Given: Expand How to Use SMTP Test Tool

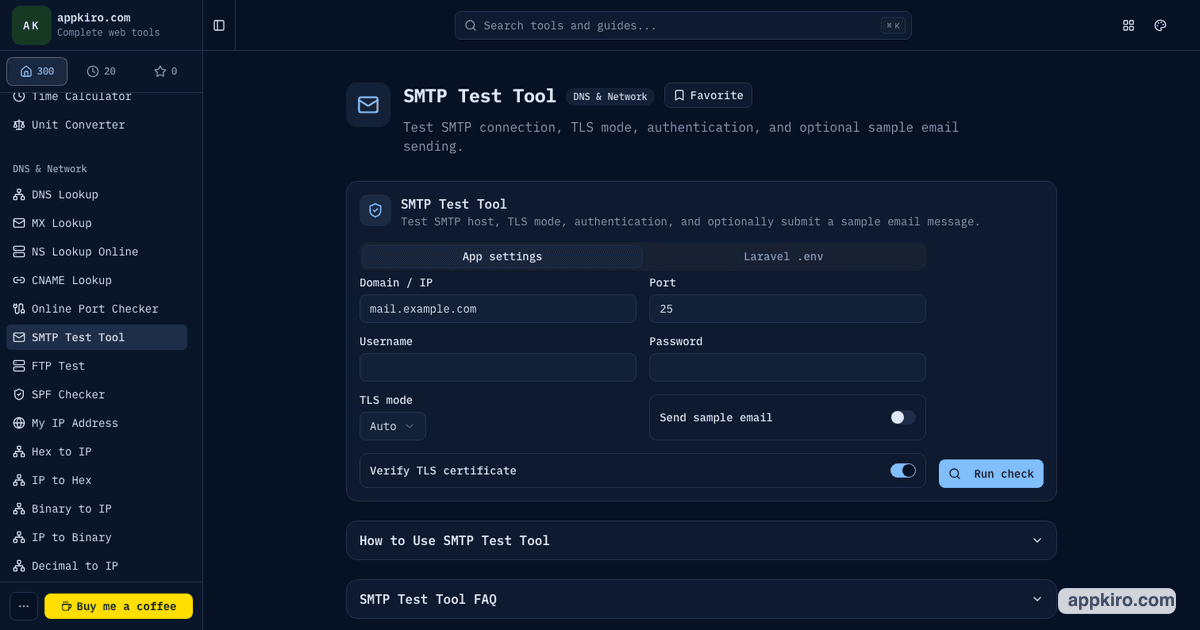Looking at the screenshot, I should tap(701, 540).
